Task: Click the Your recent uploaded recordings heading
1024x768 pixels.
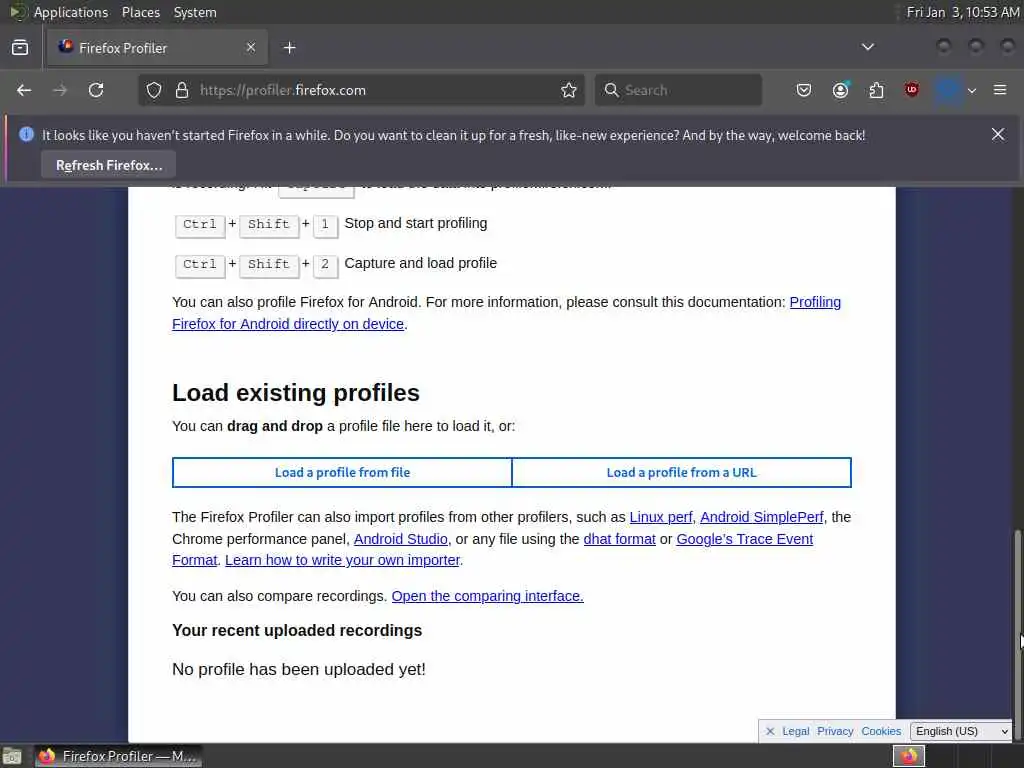Action: pyautogui.click(x=297, y=631)
